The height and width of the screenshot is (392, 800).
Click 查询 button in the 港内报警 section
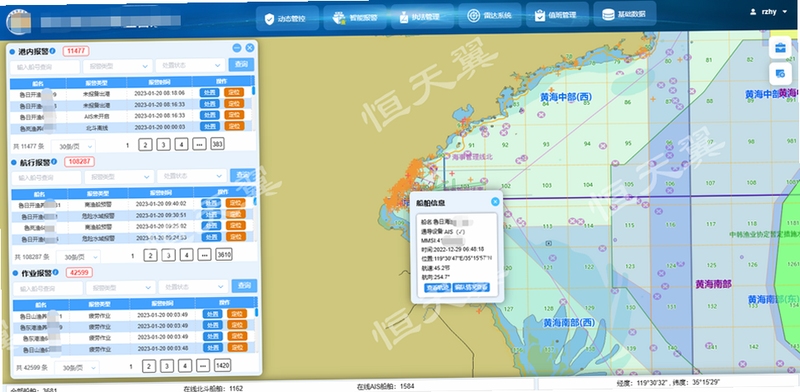pos(241,64)
